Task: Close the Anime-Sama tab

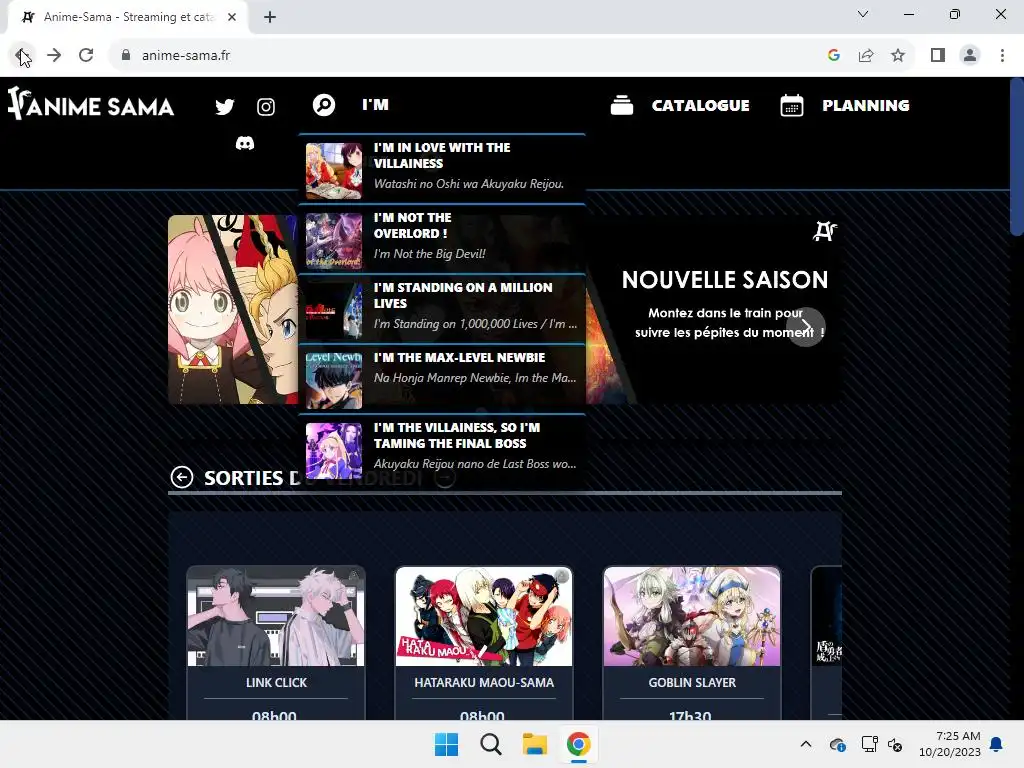Action: [x=232, y=17]
